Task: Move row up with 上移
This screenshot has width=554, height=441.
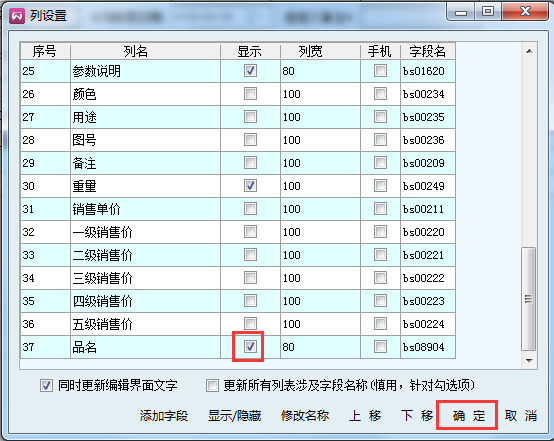Action: tap(365, 416)
